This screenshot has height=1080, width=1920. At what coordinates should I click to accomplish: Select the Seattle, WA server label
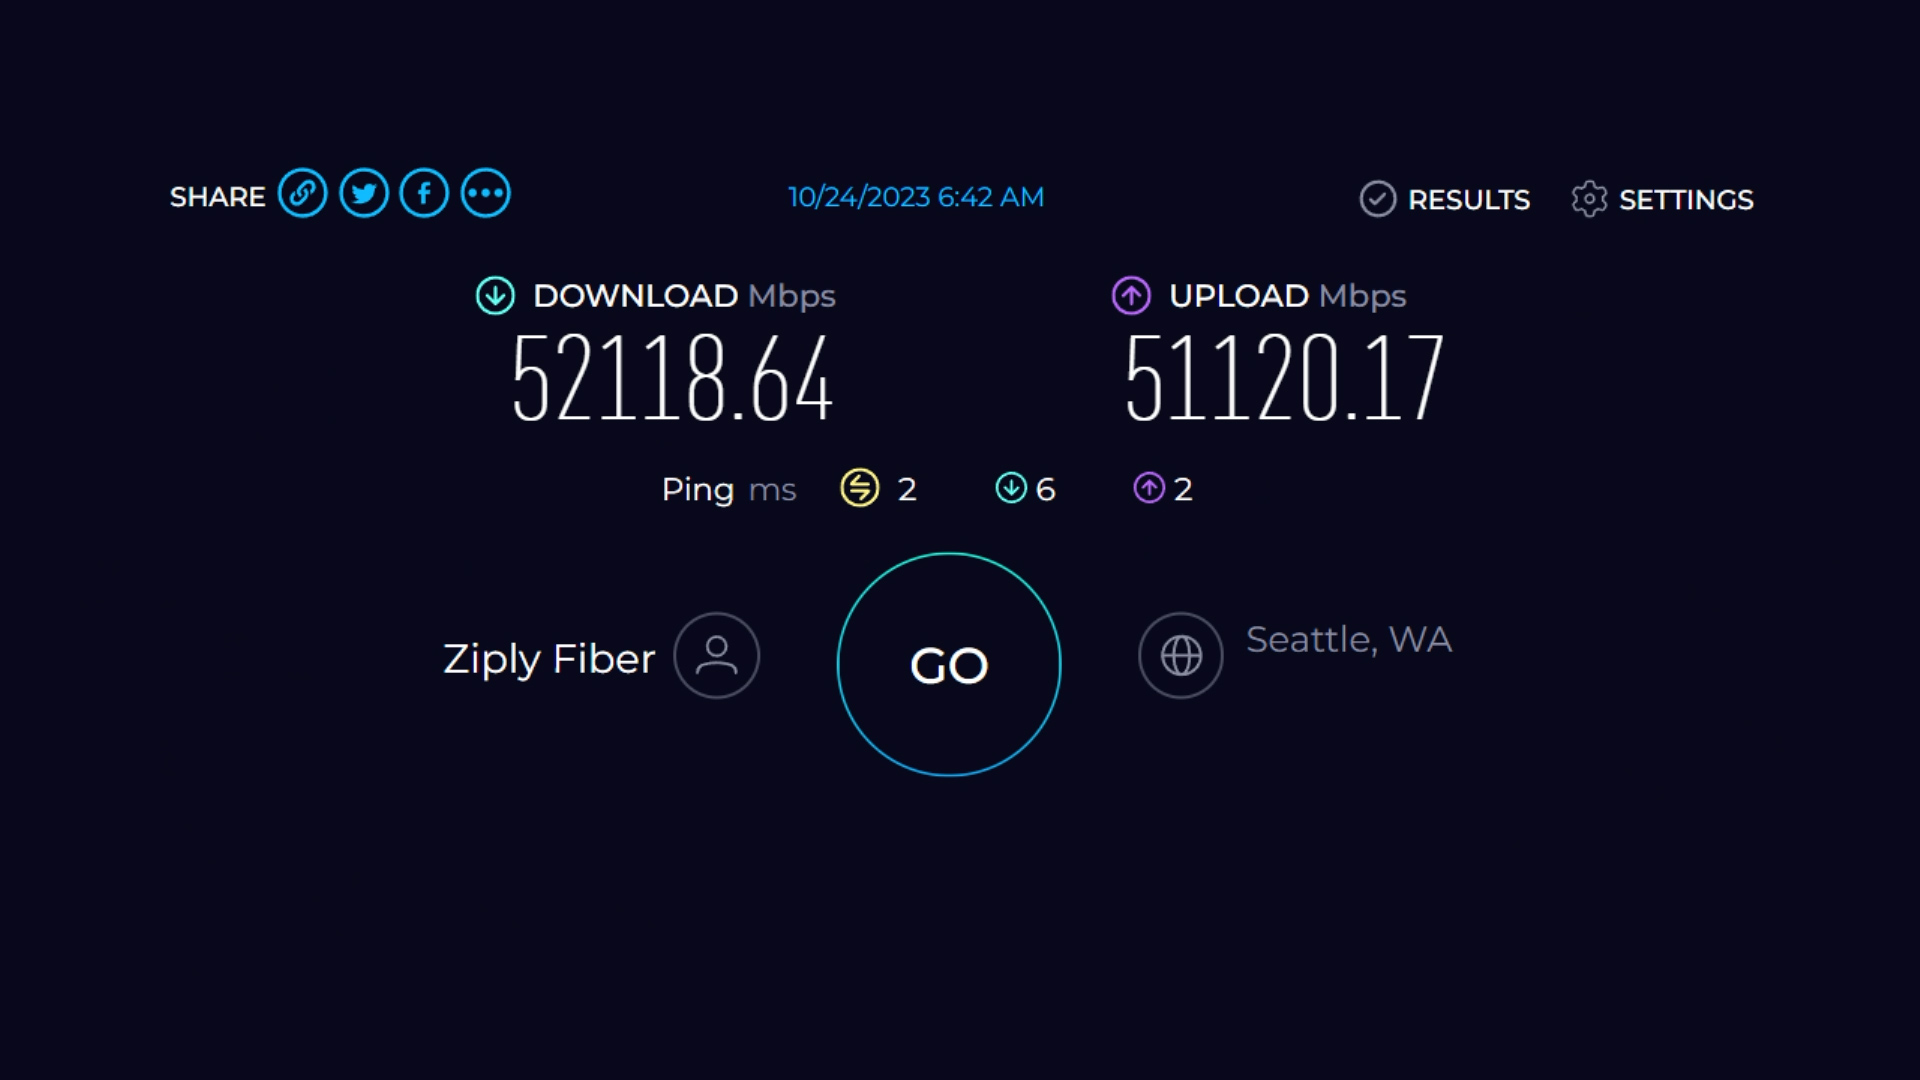click(1348, 640)
